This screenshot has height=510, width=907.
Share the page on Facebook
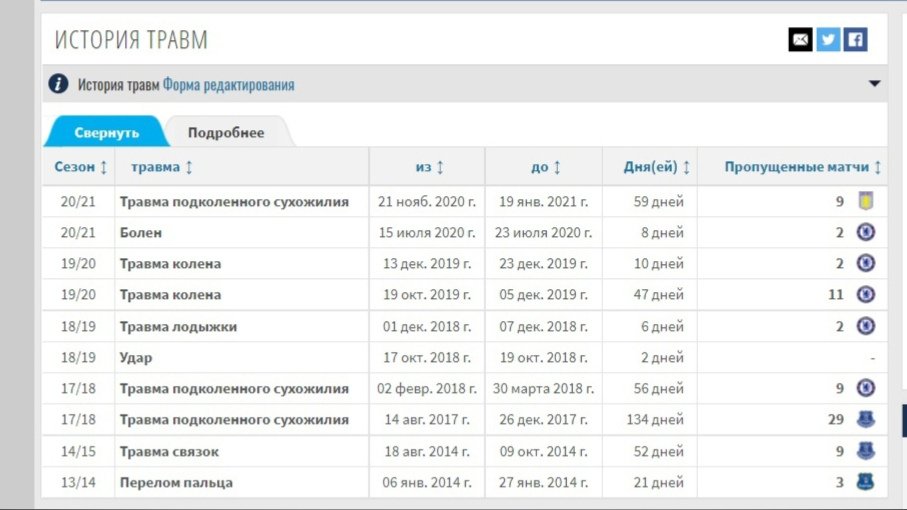pos(855,39)
